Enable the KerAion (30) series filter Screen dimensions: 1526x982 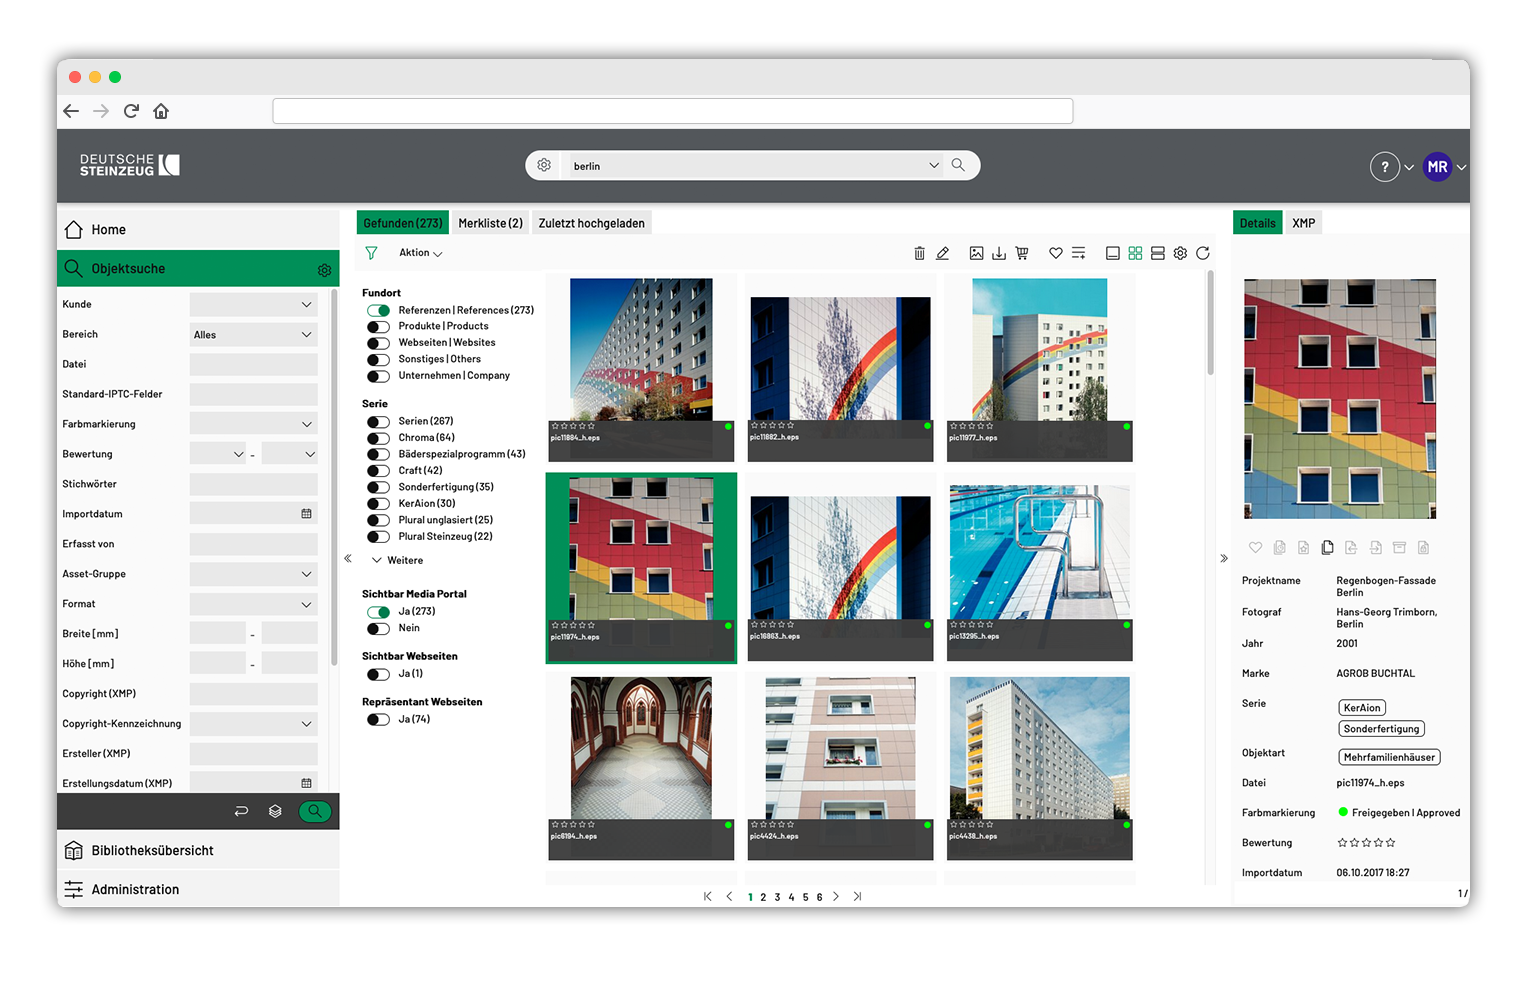coord(378,504)
